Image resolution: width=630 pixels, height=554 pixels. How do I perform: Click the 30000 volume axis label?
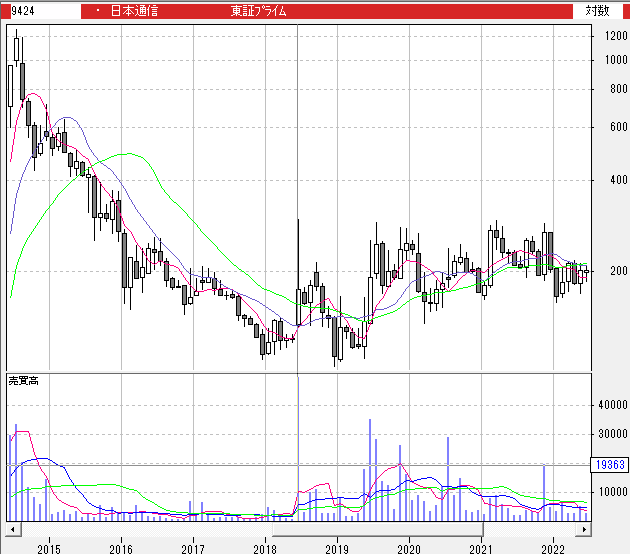click(613, 434)
